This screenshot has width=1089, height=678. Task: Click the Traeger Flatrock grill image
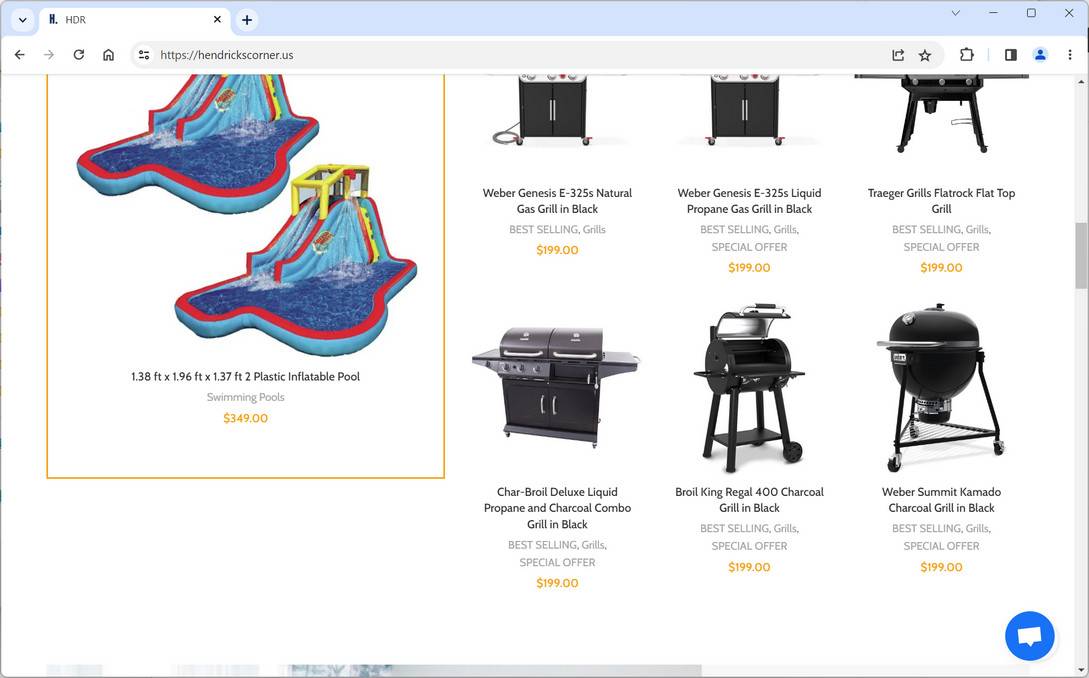(x=941, y=114)
